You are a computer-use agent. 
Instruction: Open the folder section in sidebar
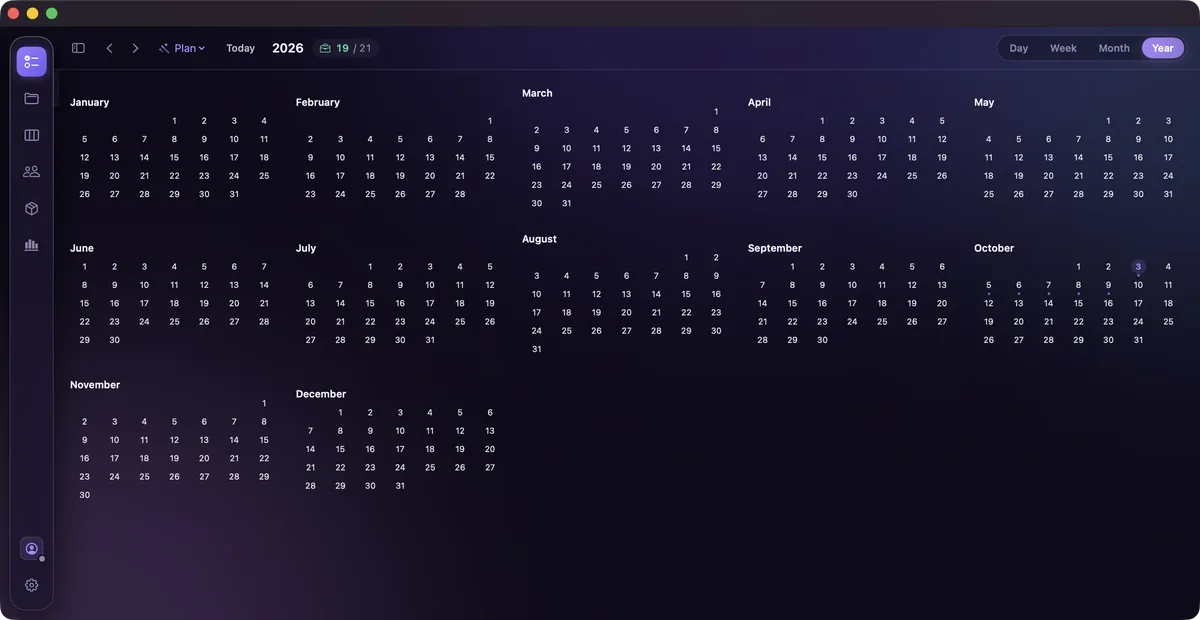31,98
